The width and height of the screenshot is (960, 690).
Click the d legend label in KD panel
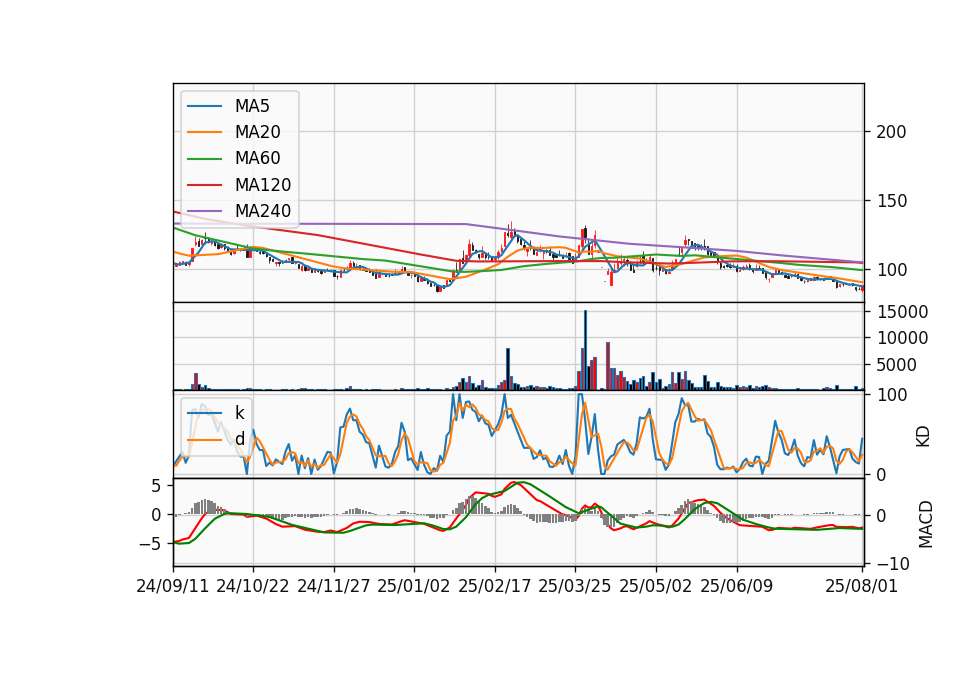point(239,438)
